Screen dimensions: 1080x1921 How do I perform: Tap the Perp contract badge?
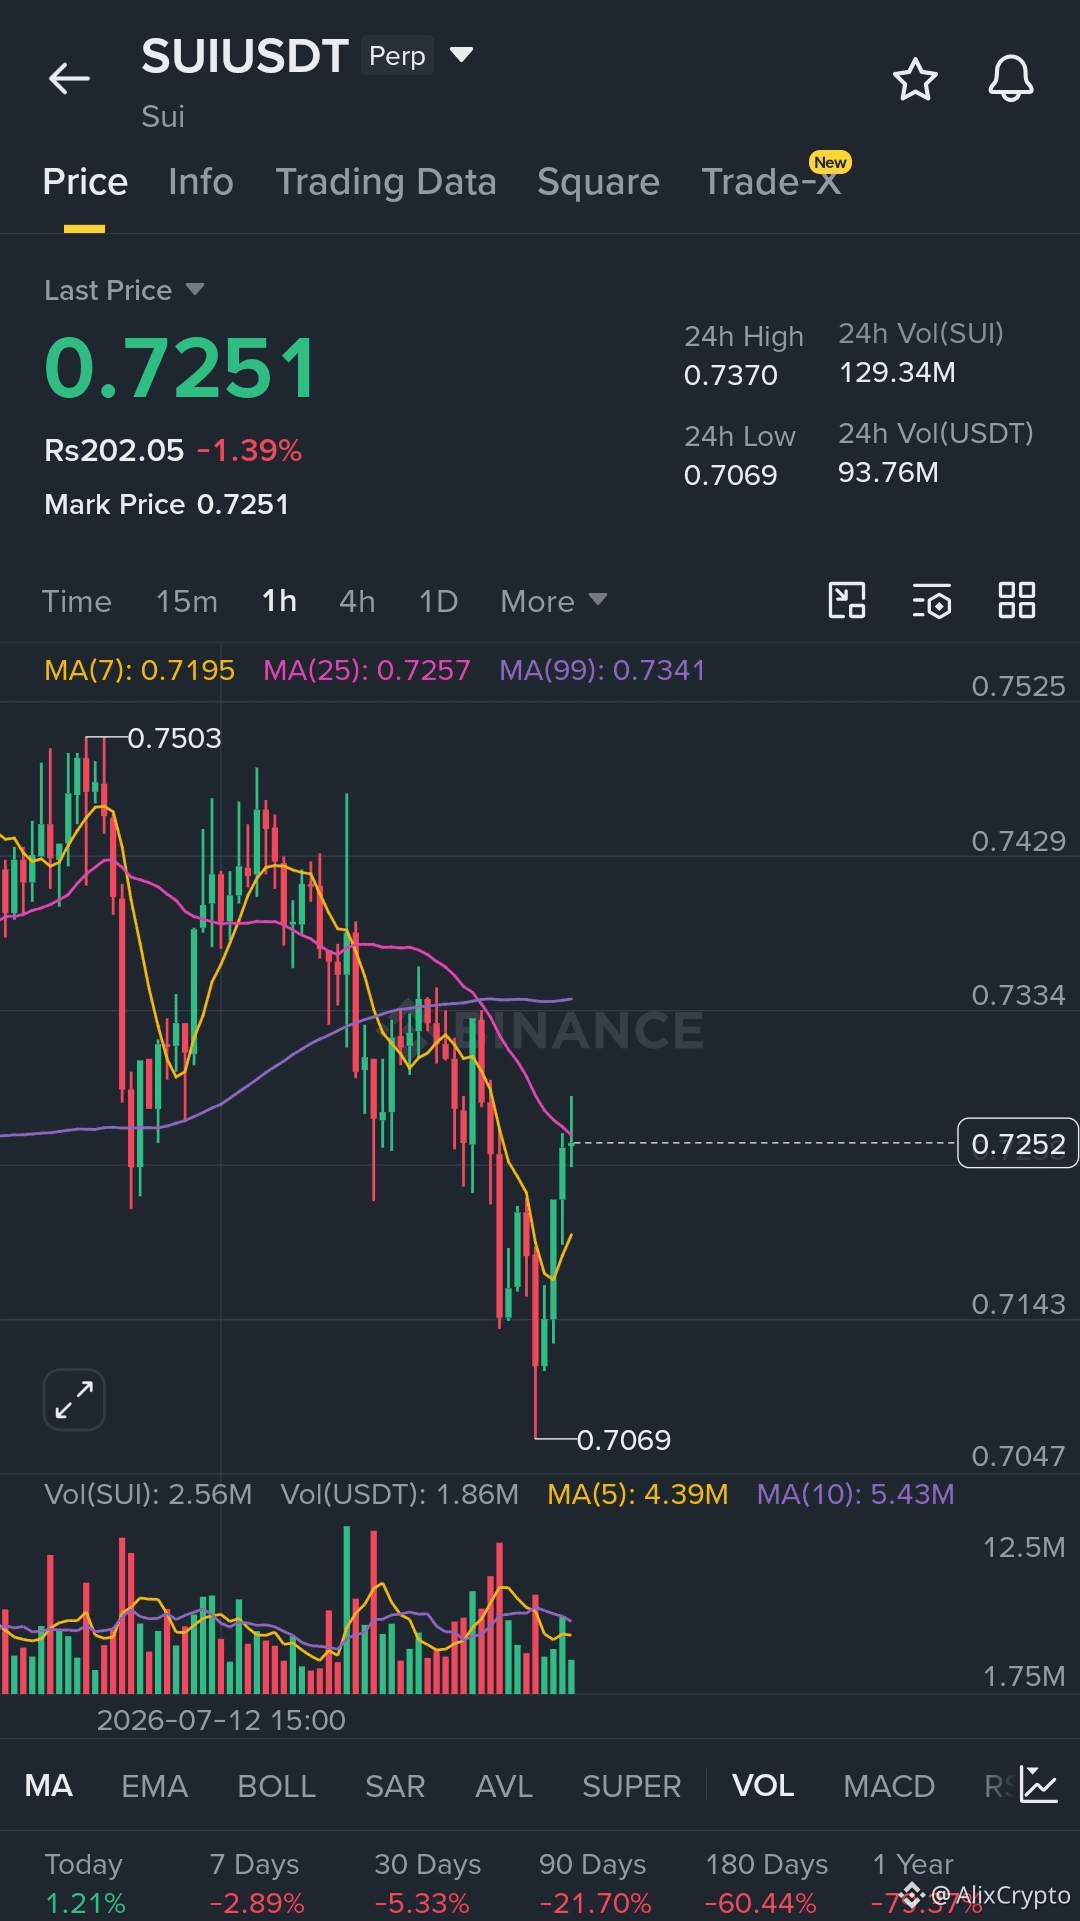coord(397,55)
